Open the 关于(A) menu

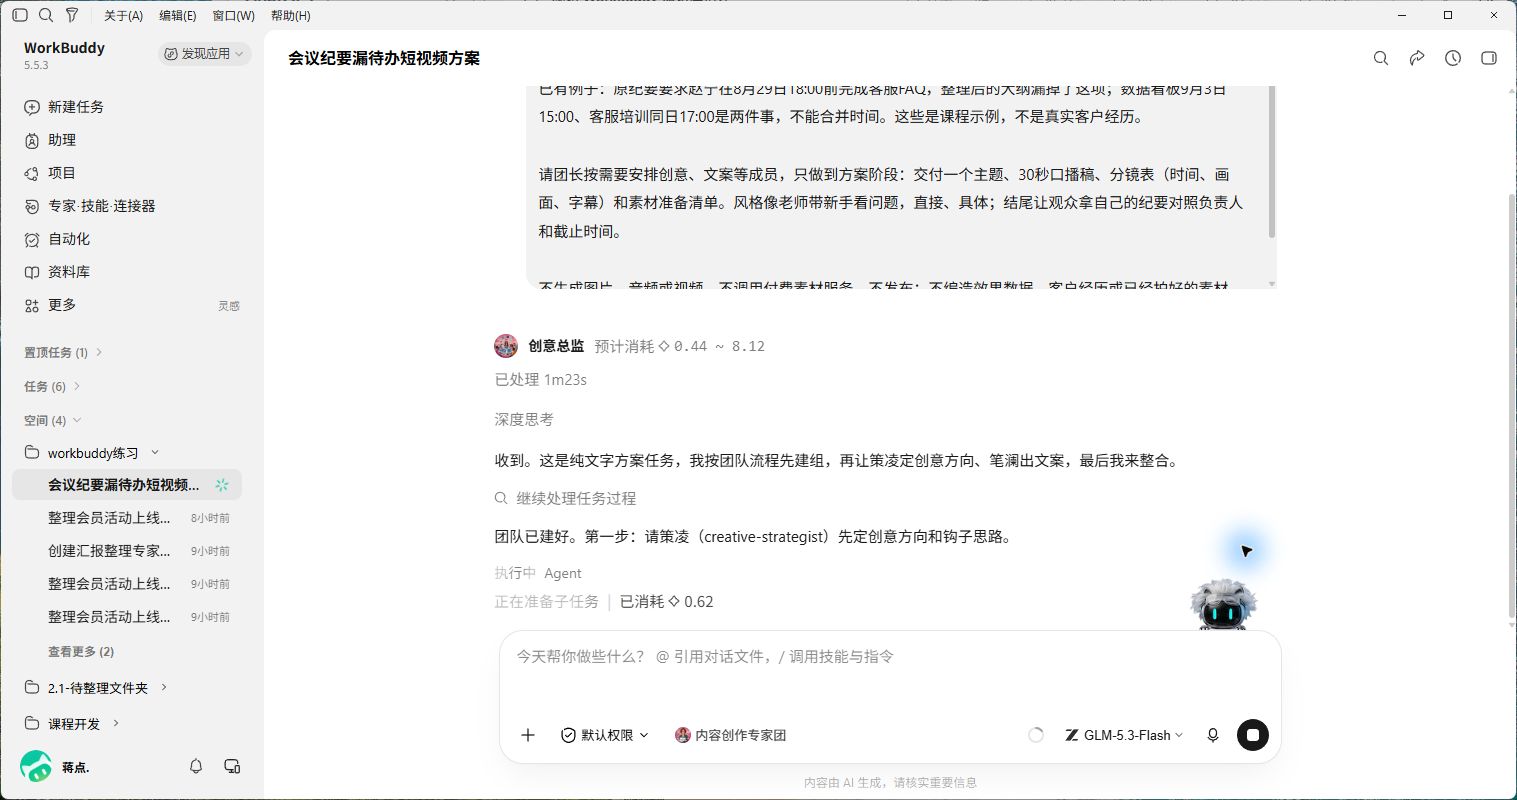click(124, 15)
